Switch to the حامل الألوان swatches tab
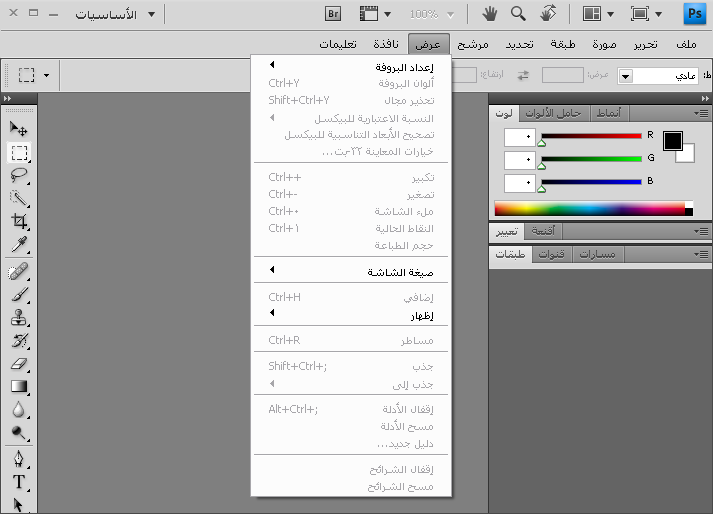This screenshot has width=713, height=514. tap(560, 113)
